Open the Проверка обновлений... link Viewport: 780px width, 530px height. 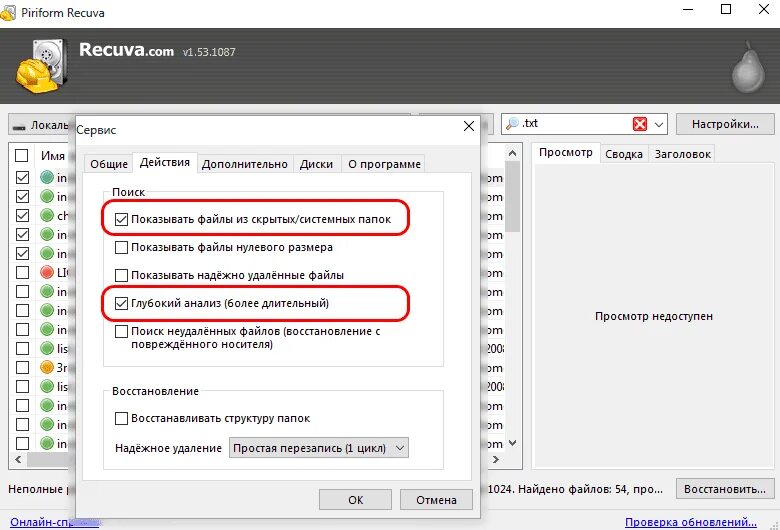(691, 522)
